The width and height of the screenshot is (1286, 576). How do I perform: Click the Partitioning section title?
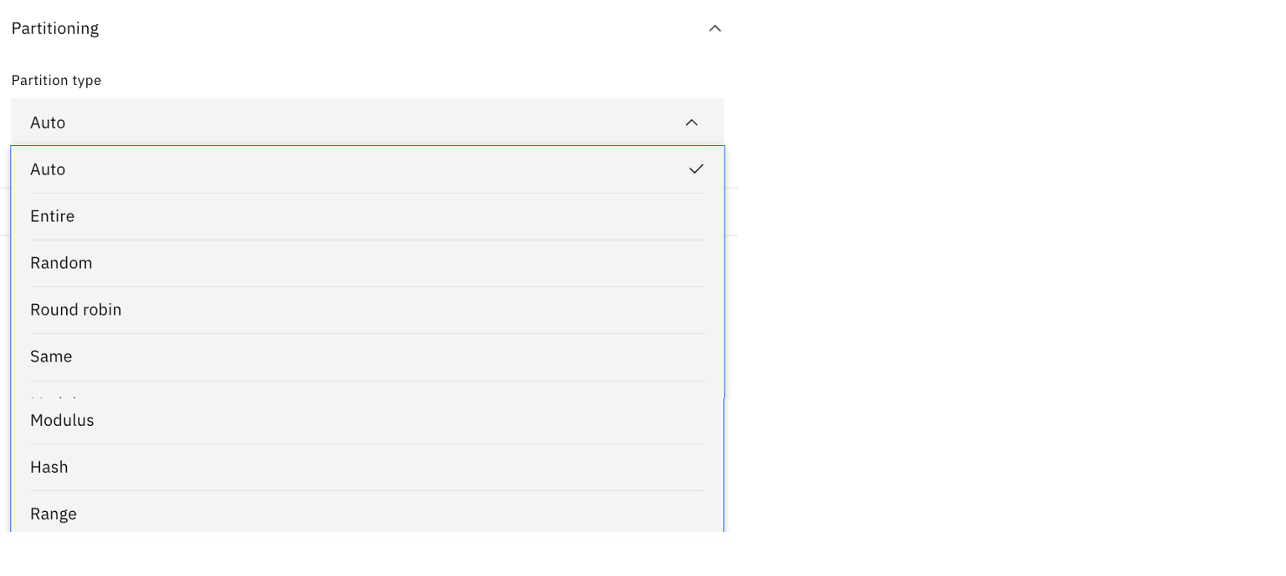[55, 28]
